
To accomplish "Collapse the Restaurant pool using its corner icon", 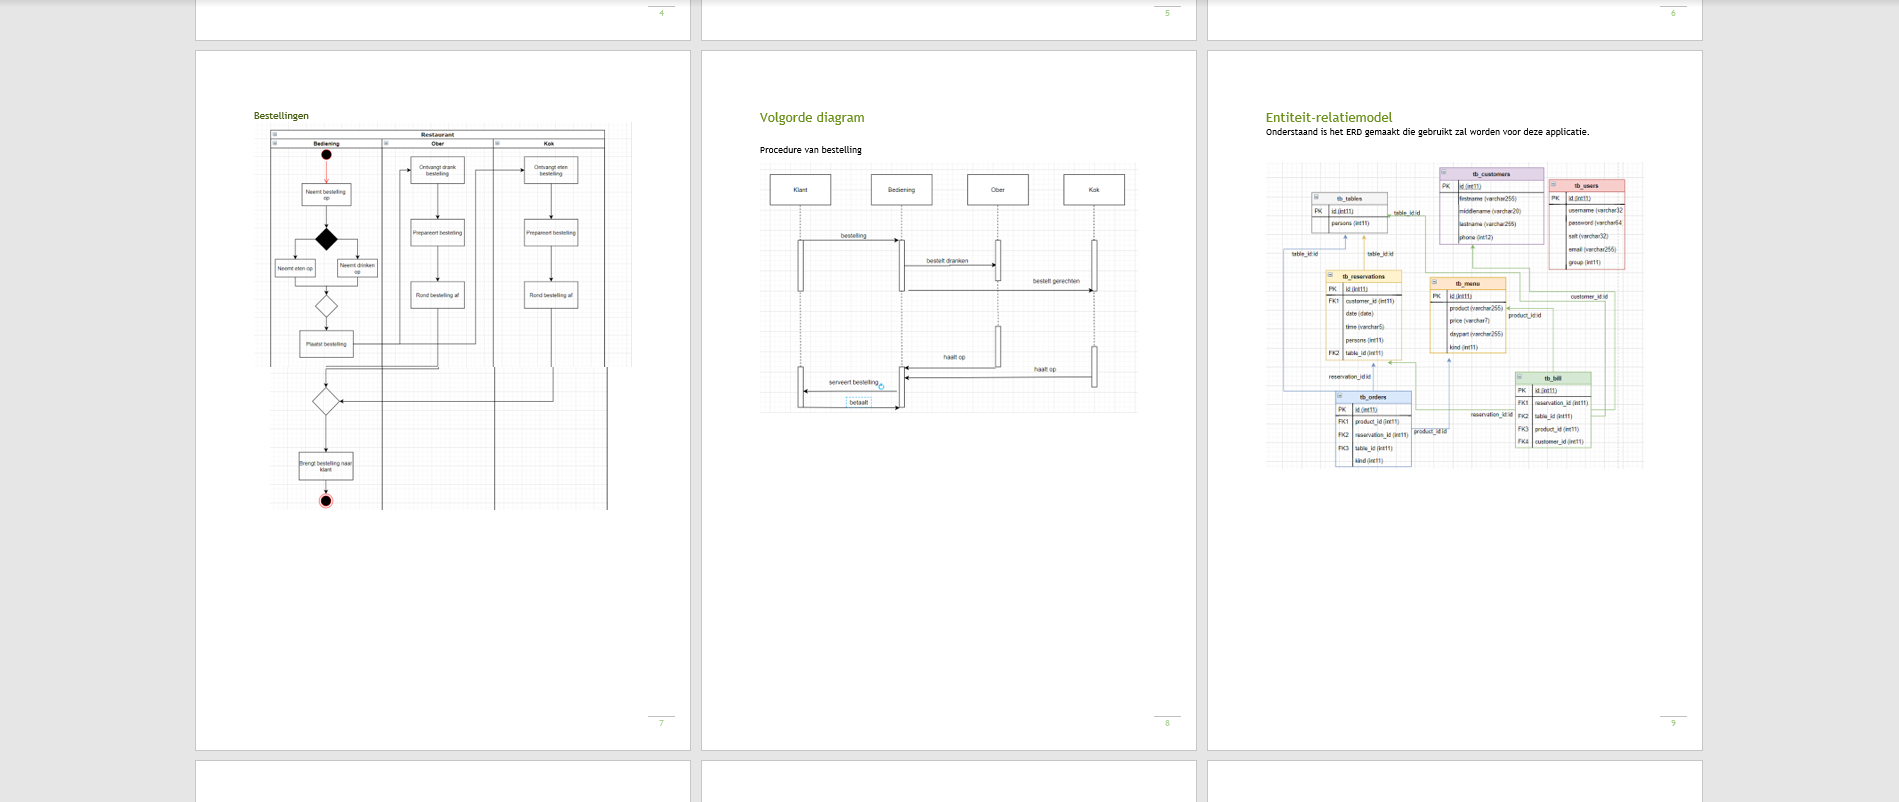I will coord(274,134).
